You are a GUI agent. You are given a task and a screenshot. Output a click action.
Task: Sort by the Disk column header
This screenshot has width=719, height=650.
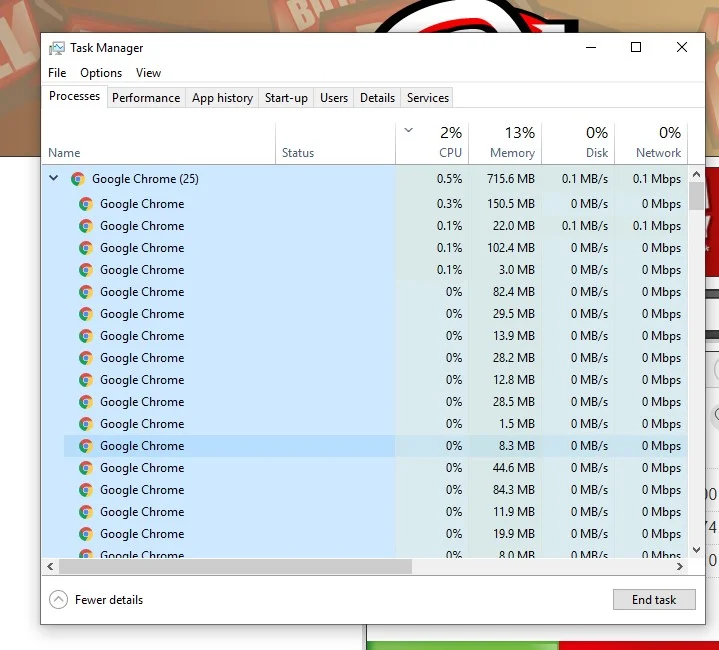click(x=578, y=143)
